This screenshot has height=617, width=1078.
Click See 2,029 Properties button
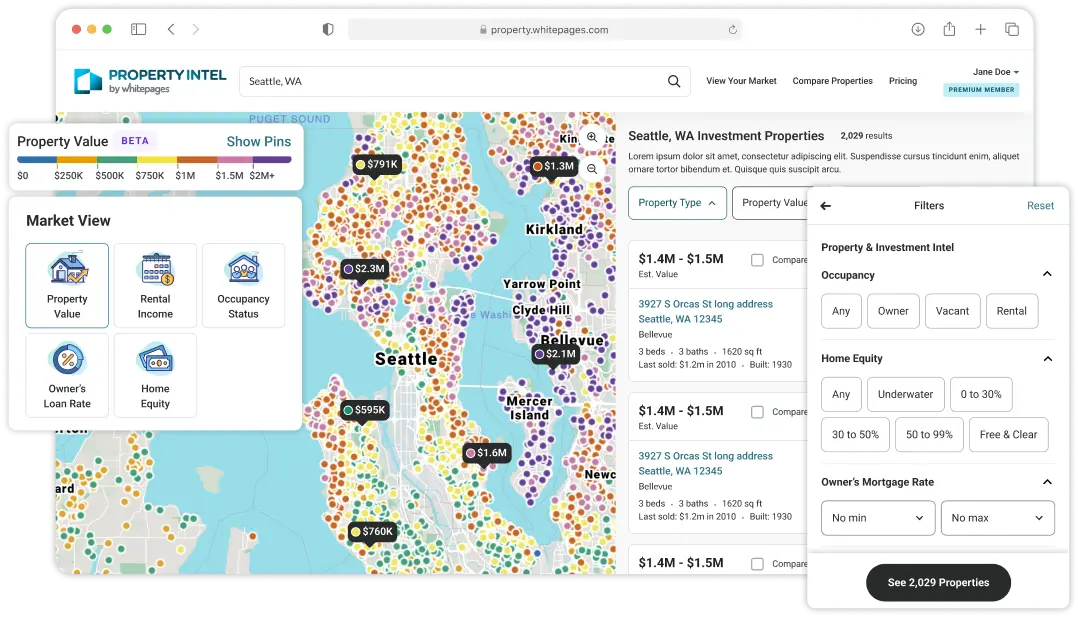[x=938, y=583]
